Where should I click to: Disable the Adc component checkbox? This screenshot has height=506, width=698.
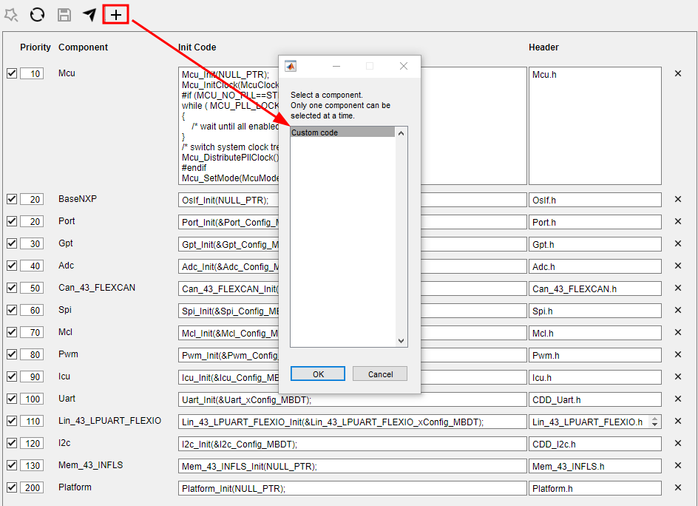[x=12, y=266]
